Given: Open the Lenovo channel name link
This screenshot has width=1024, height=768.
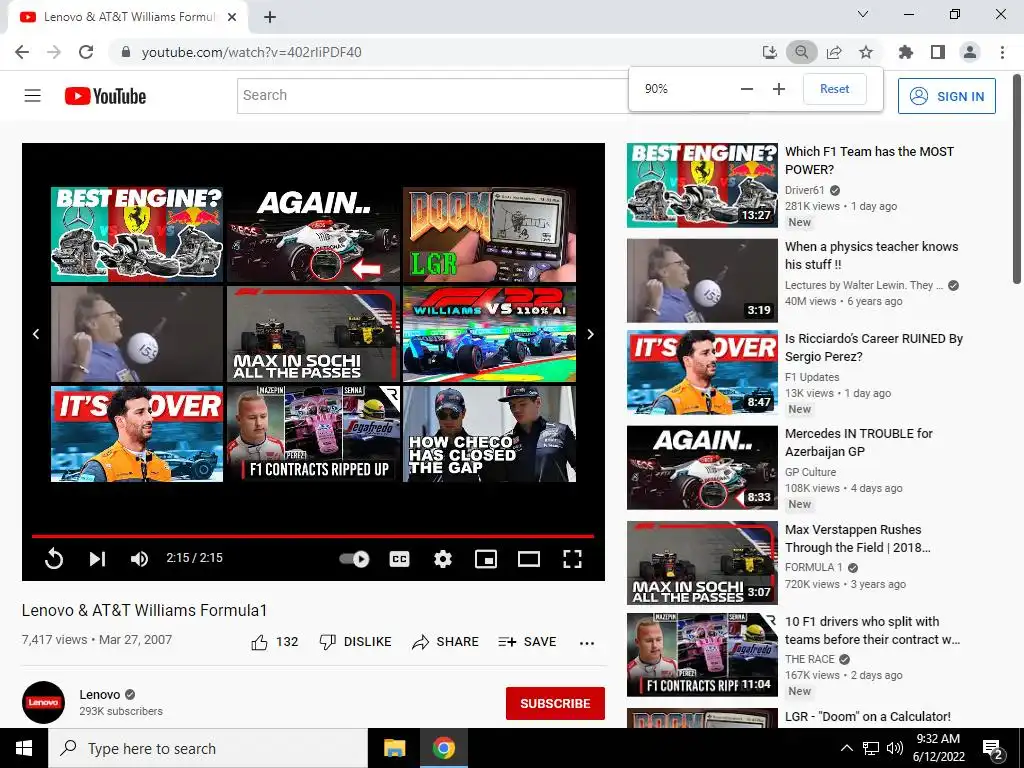Looking at the screenshot, I should (x=100, y=694).
